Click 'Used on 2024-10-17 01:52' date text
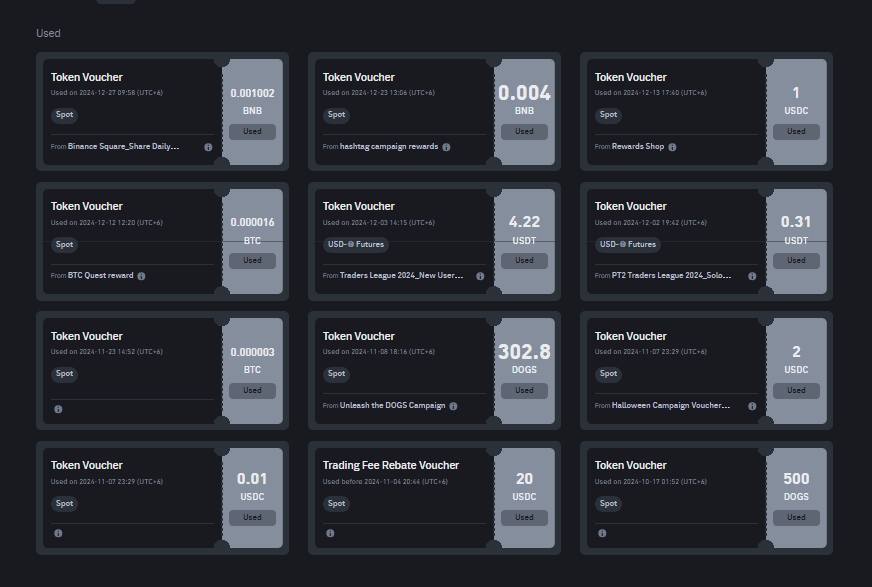The height and width of the screenshot is (587, 872). point(651,482)
